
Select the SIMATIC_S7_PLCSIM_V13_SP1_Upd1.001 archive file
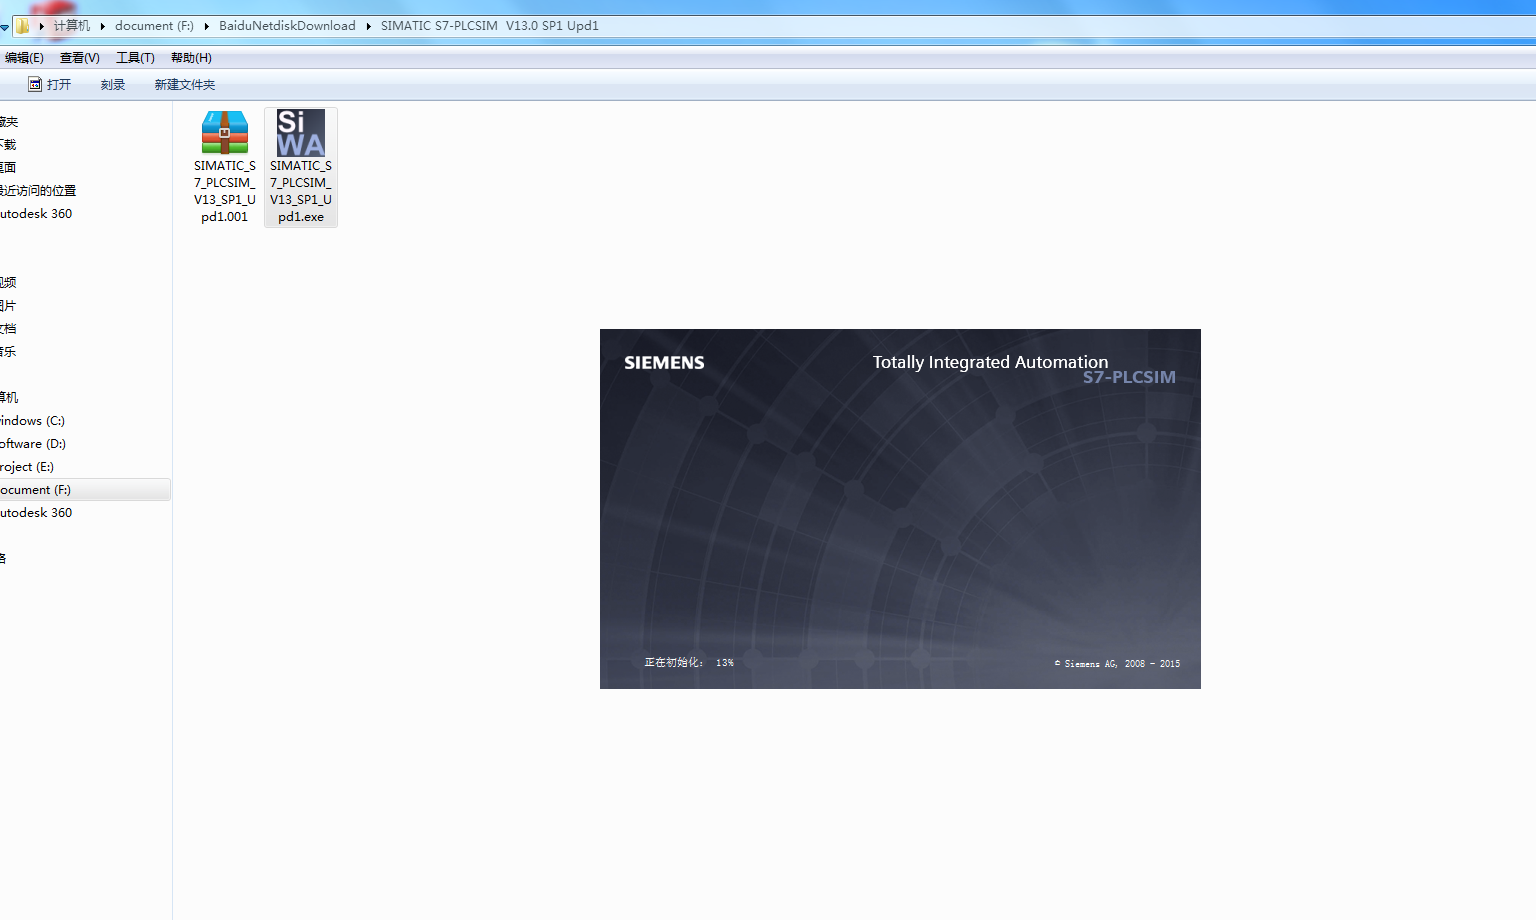click(224, 167)
